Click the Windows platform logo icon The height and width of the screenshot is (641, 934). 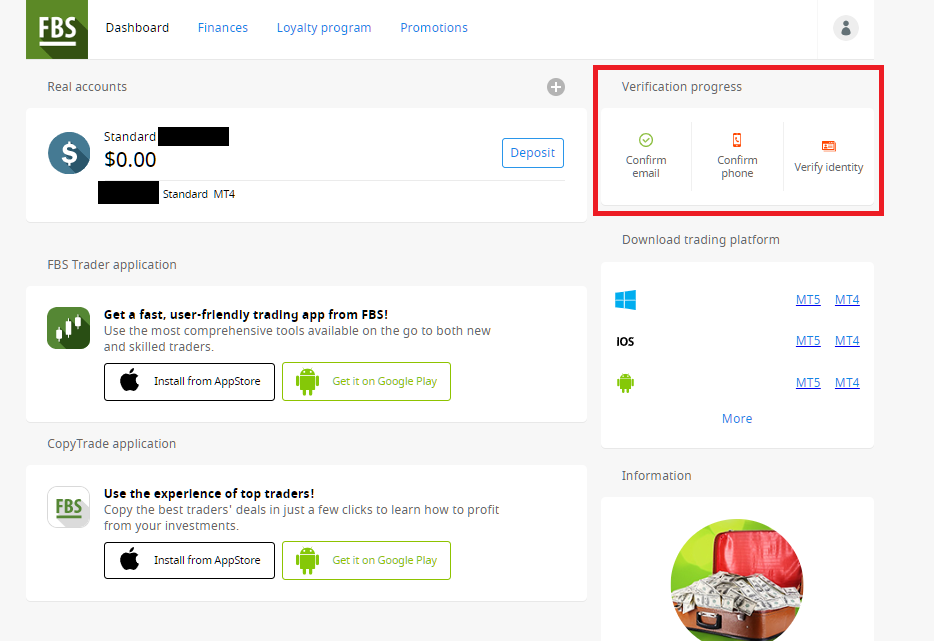625,300
